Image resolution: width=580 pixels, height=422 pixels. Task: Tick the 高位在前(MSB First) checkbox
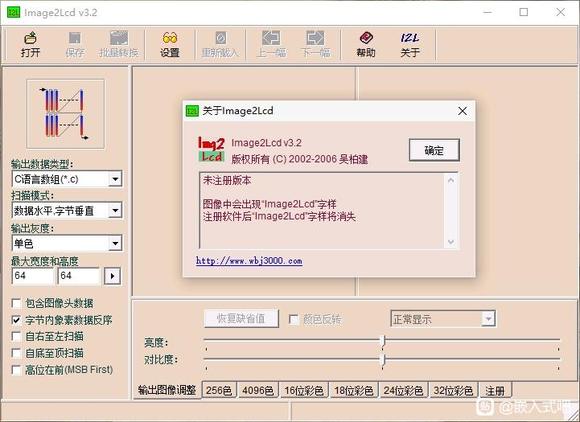[16, 369]
